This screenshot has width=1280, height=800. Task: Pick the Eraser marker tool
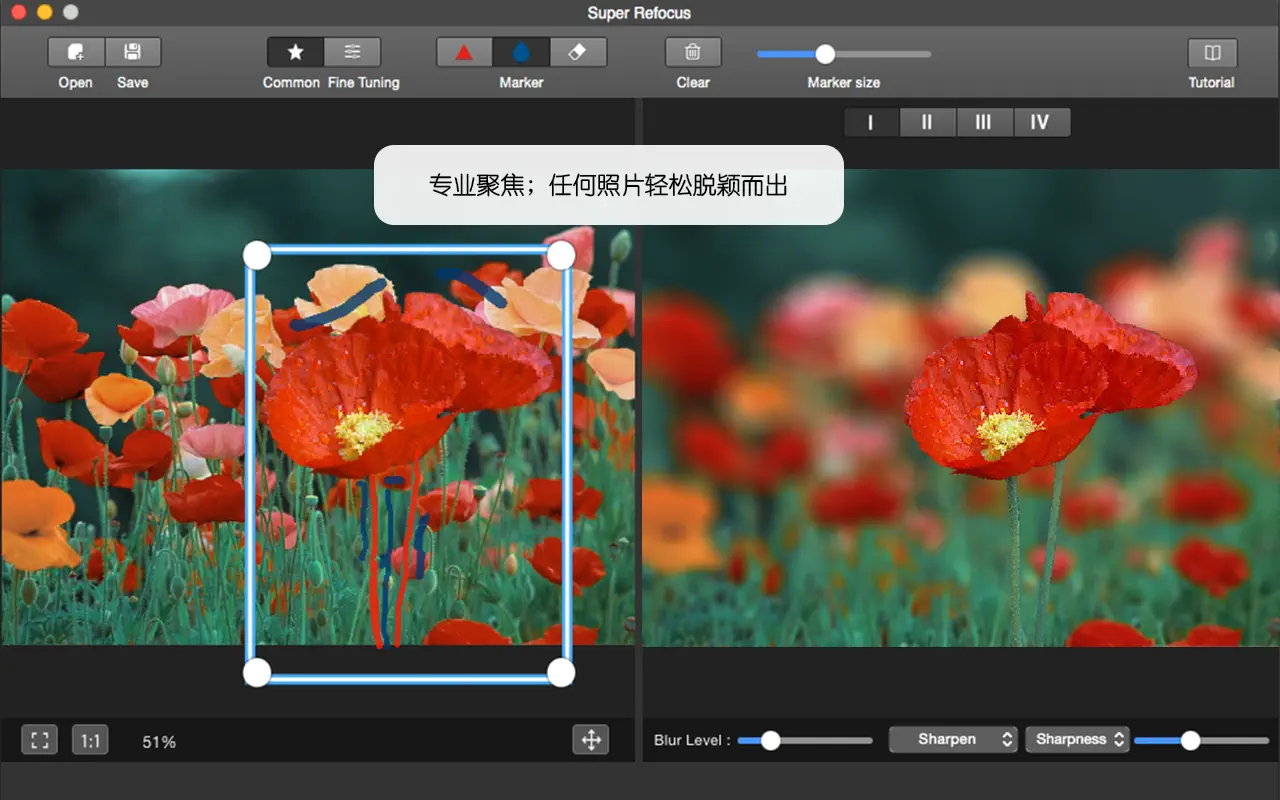tap(578, 51)
